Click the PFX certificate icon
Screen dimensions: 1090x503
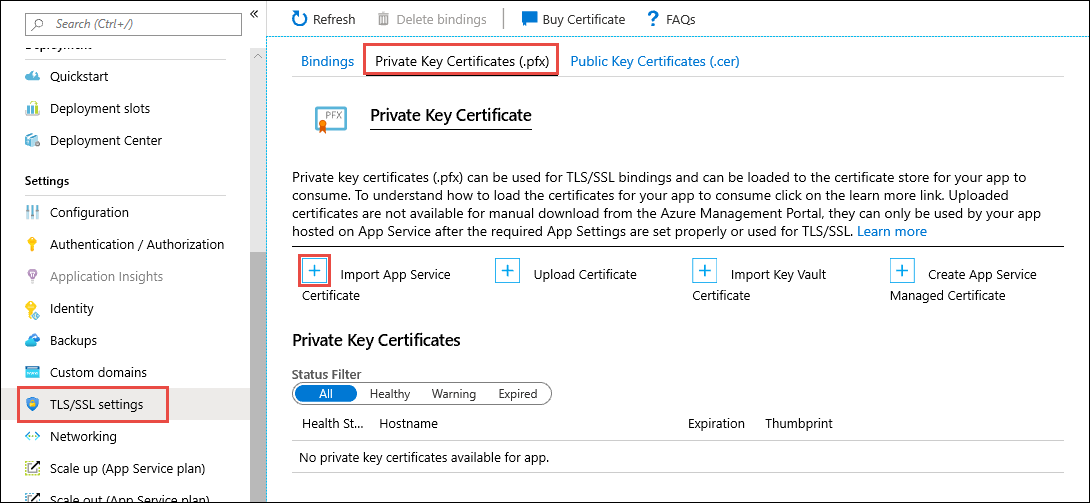[x=330, y=119]
